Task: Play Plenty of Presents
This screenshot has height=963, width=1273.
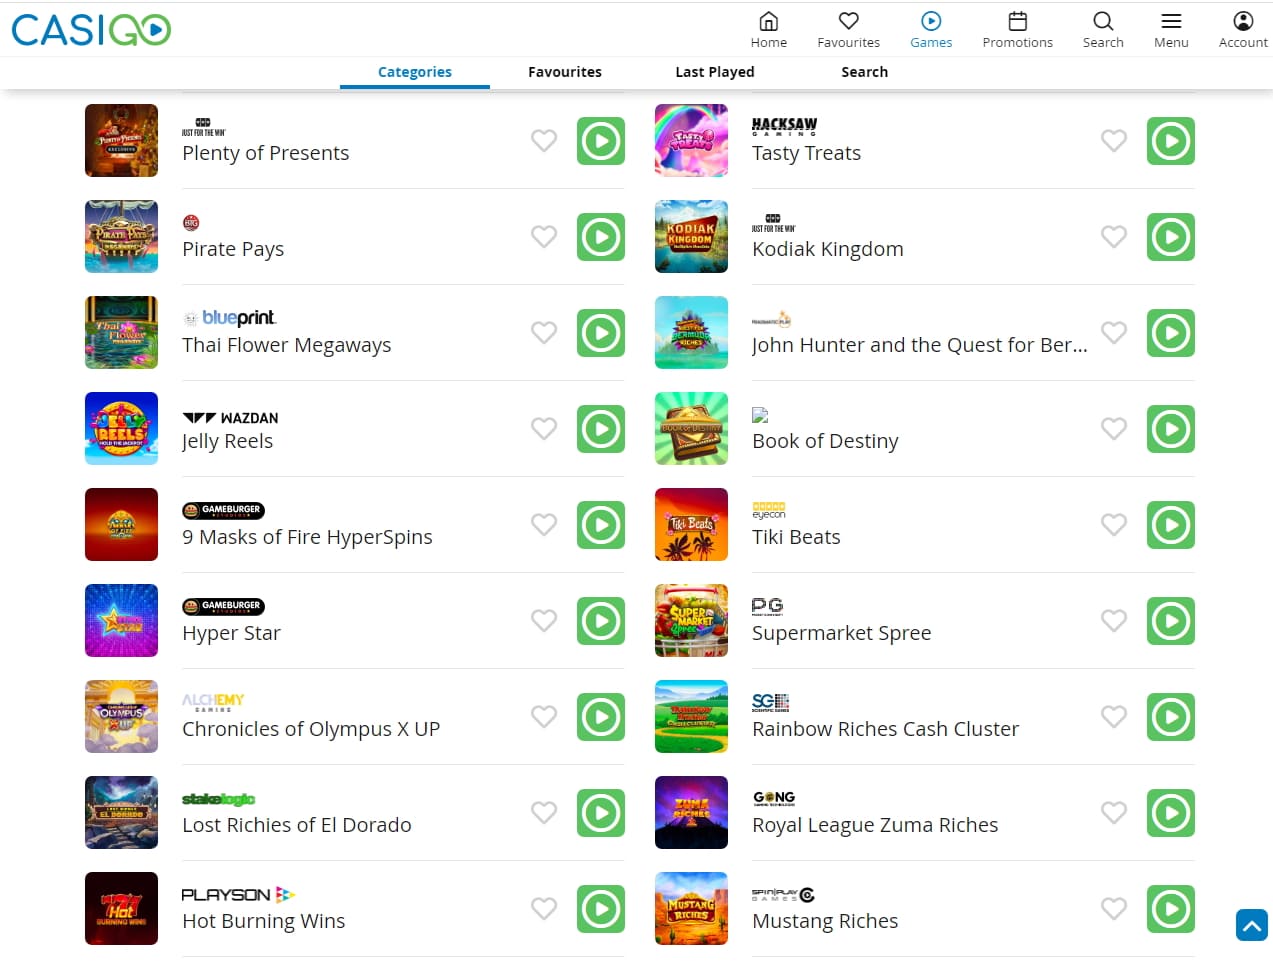Action: point(601,141)
